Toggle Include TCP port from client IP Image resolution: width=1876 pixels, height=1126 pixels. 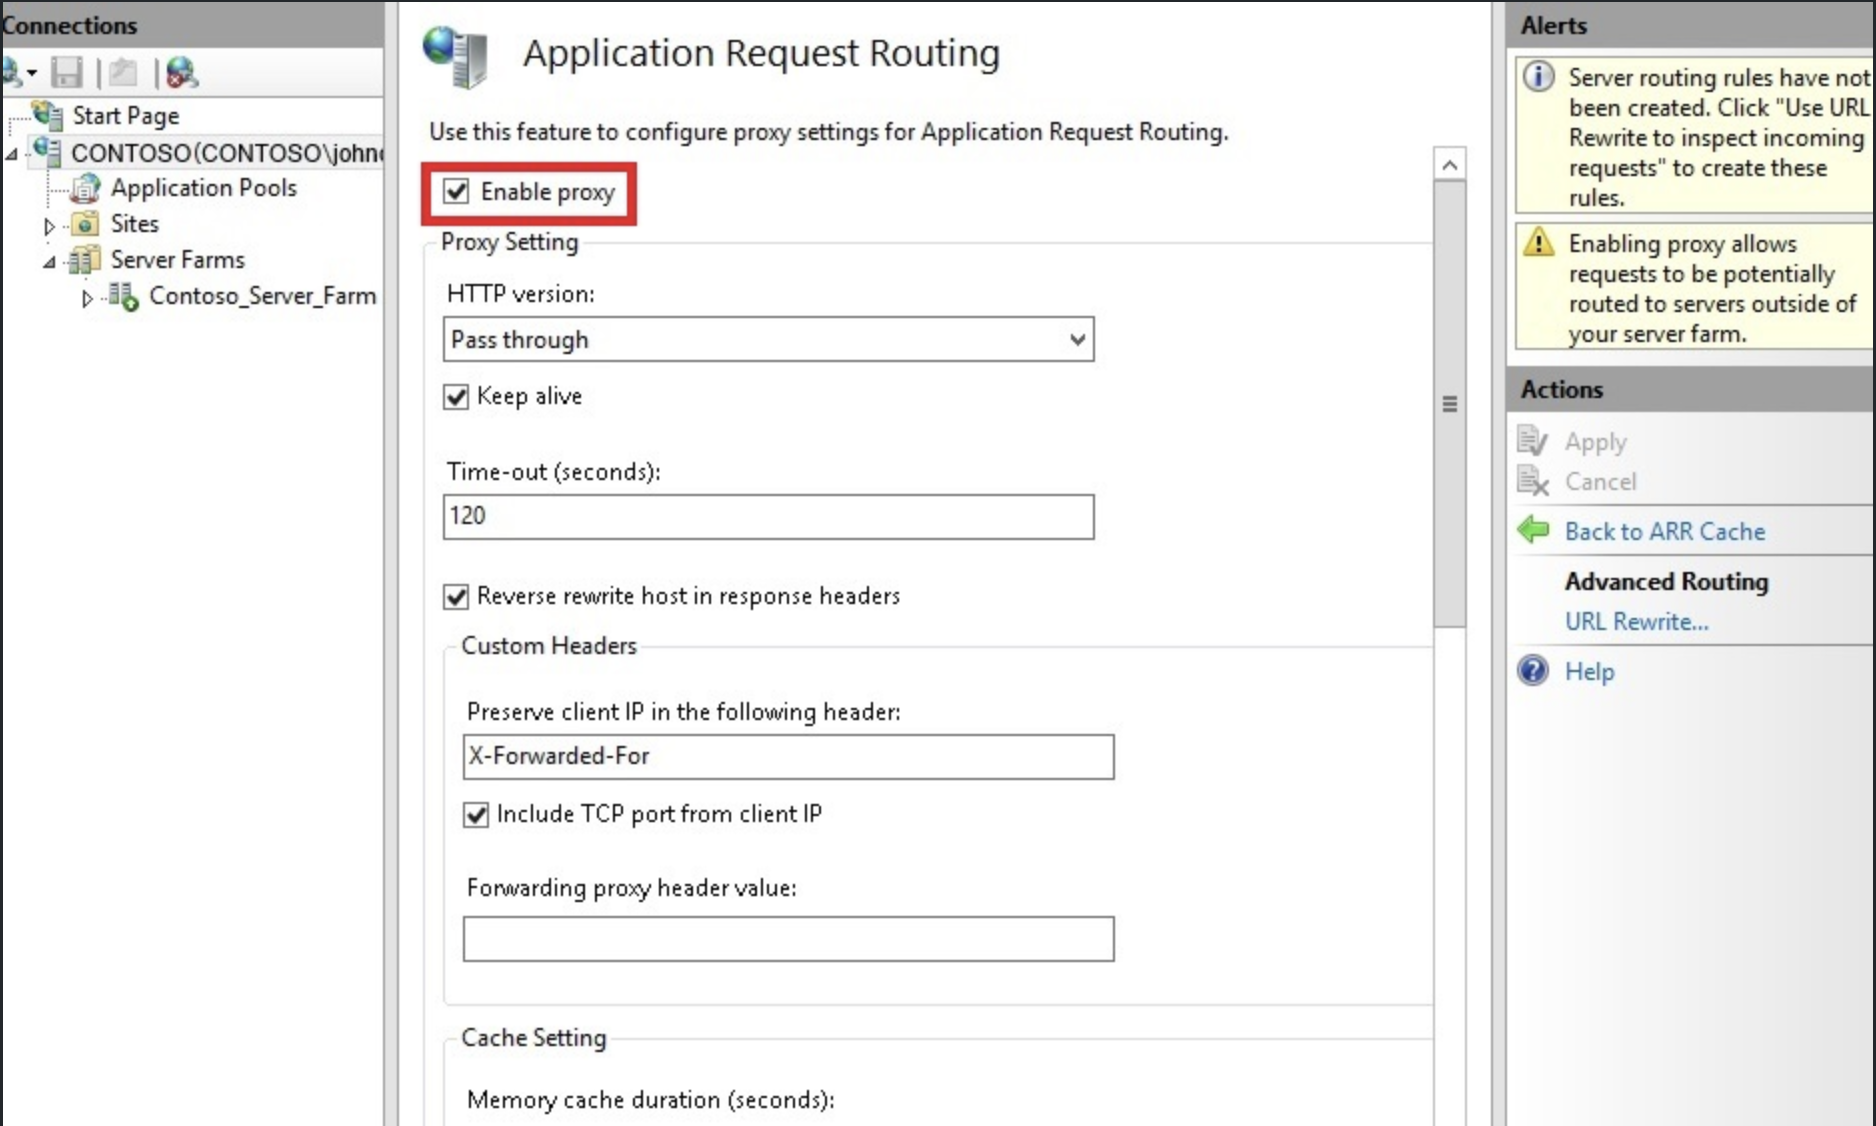click(476, 815)
